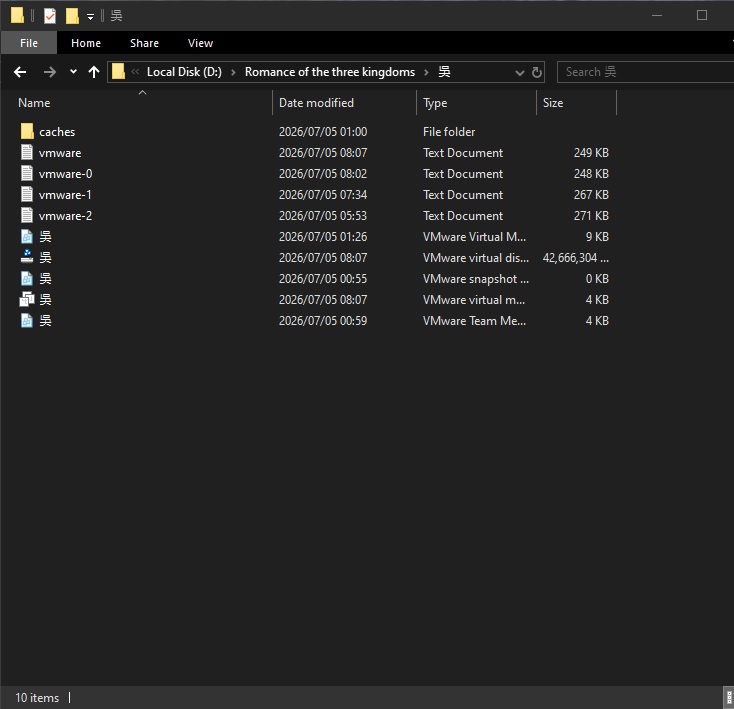Click the Properties quick access icon
734x709 pixels.
[x=50, y=16]
